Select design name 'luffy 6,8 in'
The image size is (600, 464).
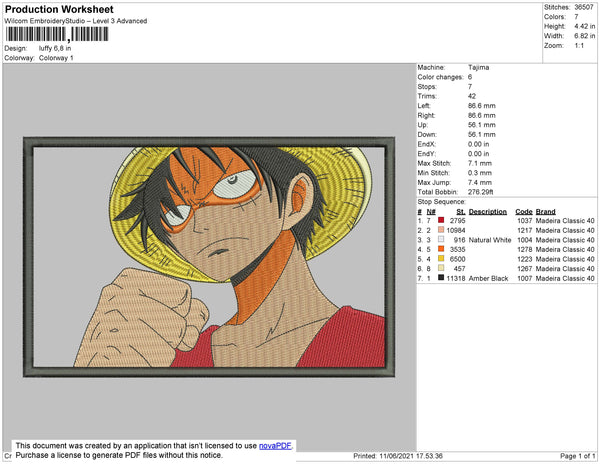point(55,48)
